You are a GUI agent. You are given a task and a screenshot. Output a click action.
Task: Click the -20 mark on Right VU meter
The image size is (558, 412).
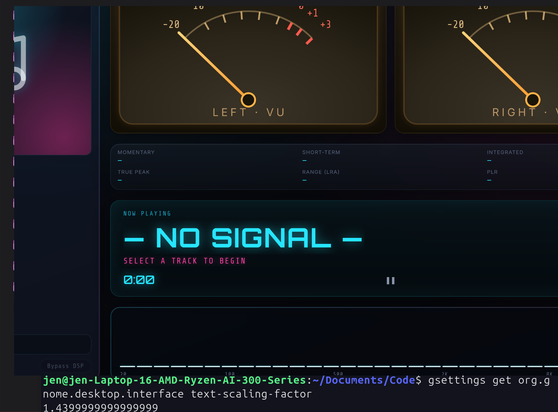coord(456,25)
